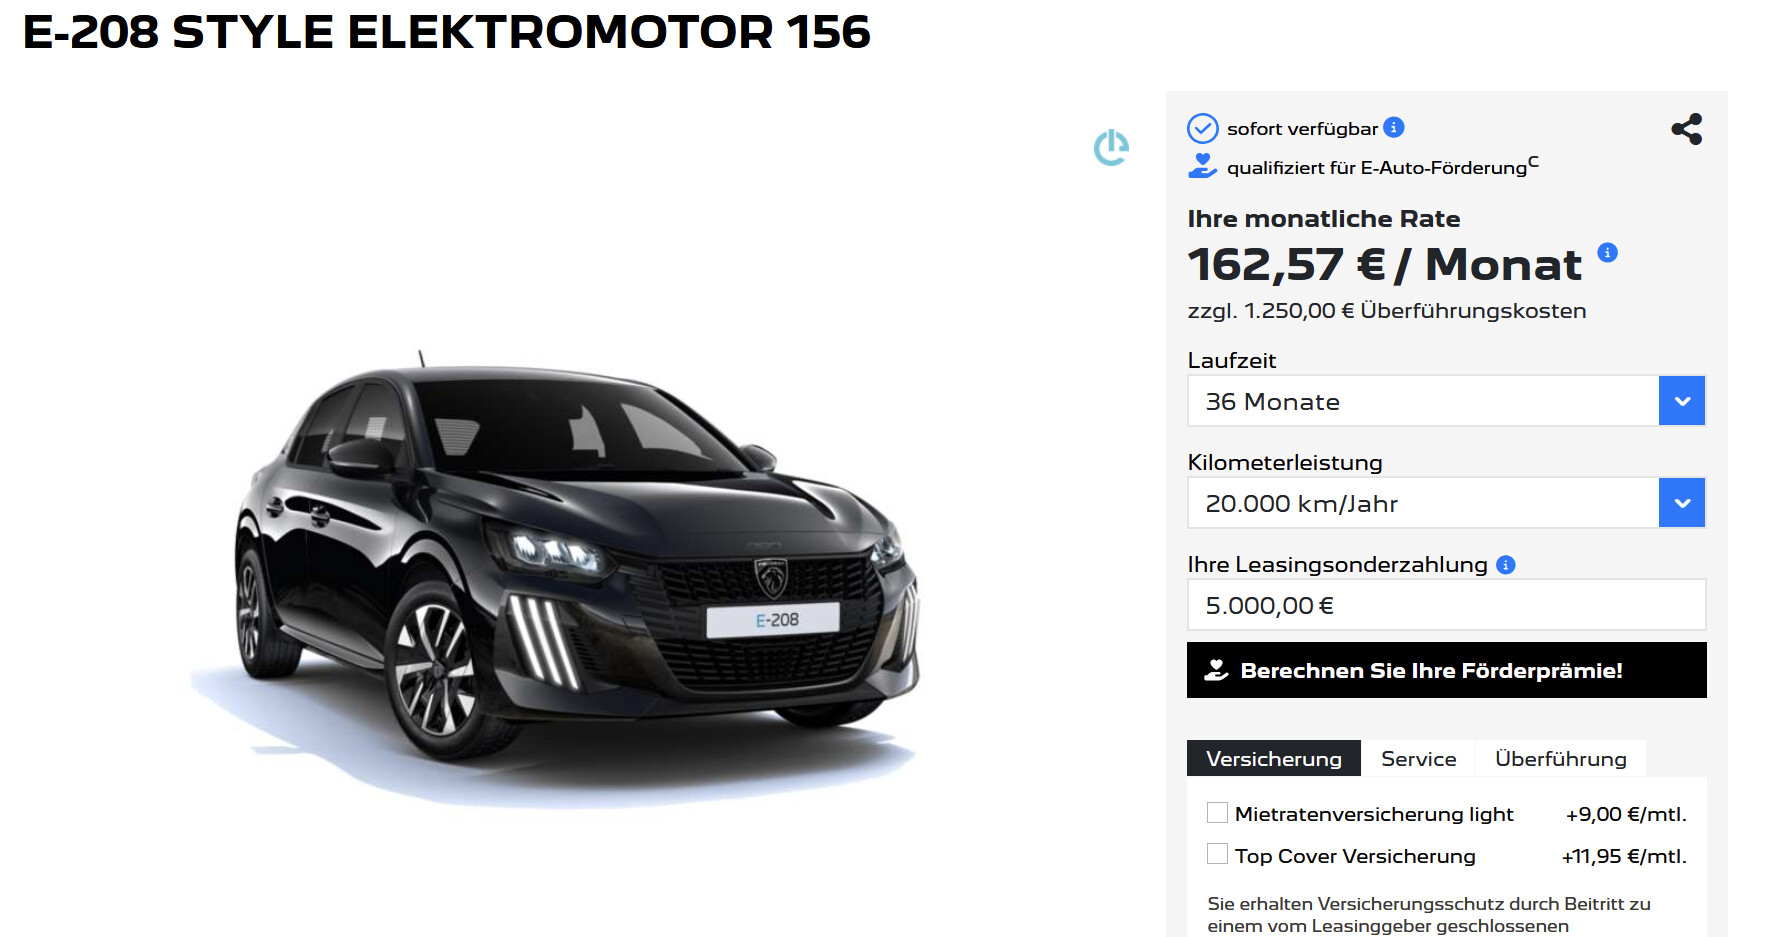Open the Überführung tab
This screenshot has width=1765, height=937.
(1560, 759)
